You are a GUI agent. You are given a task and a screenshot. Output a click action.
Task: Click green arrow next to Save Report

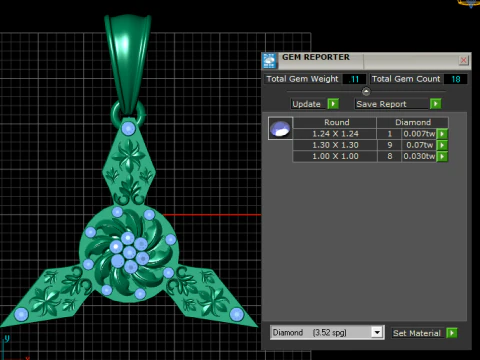(x=435, y=104)
